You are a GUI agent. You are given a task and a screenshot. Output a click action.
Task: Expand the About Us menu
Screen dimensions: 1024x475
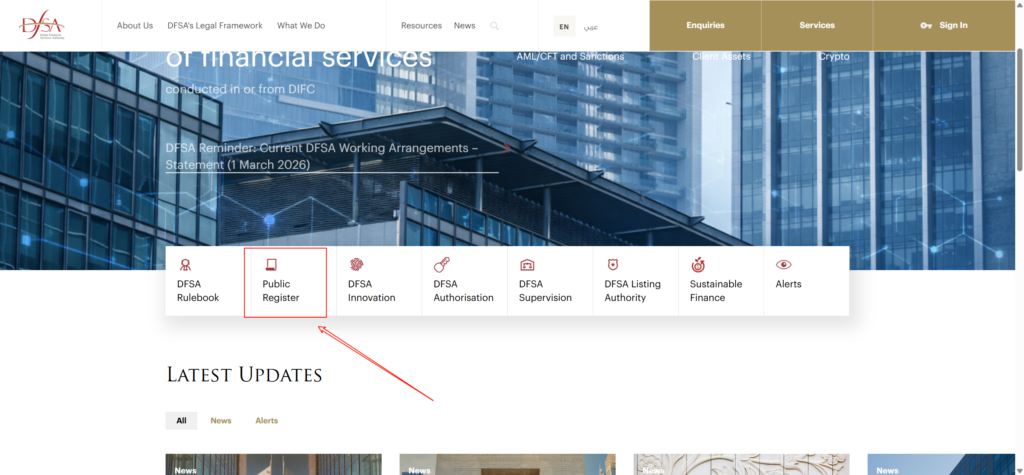pos(135,26)
